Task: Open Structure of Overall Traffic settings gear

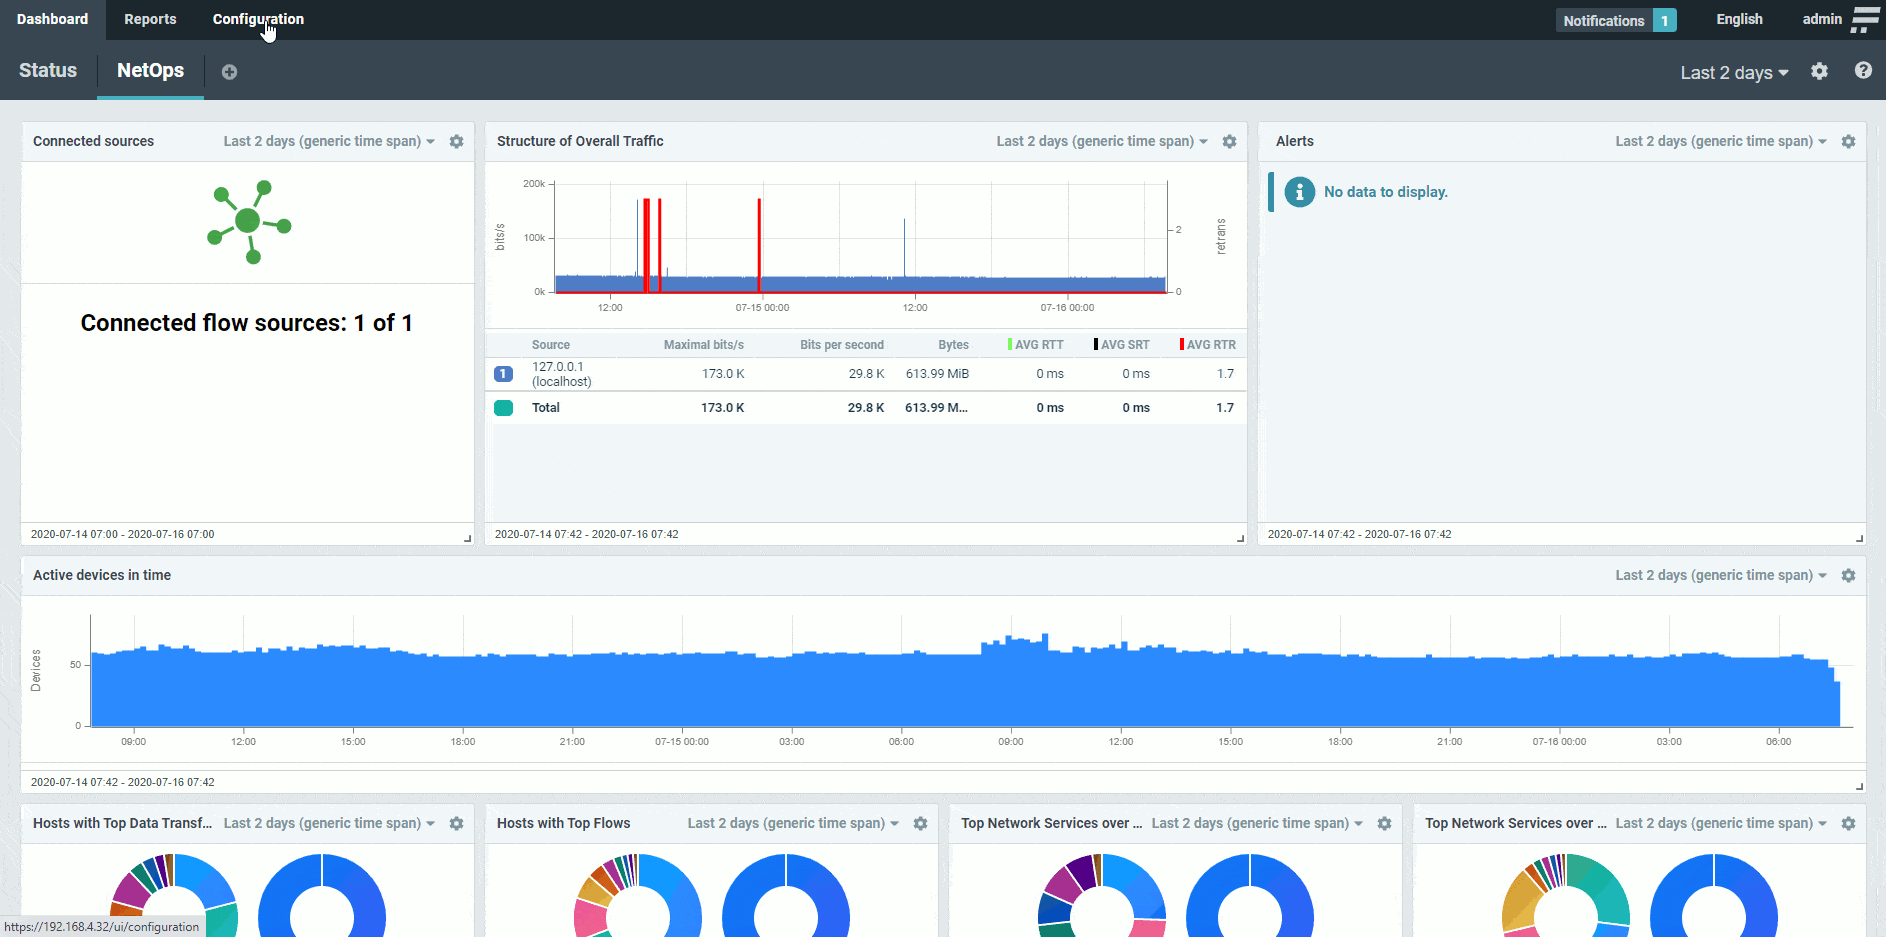Action: [1229, 142]
